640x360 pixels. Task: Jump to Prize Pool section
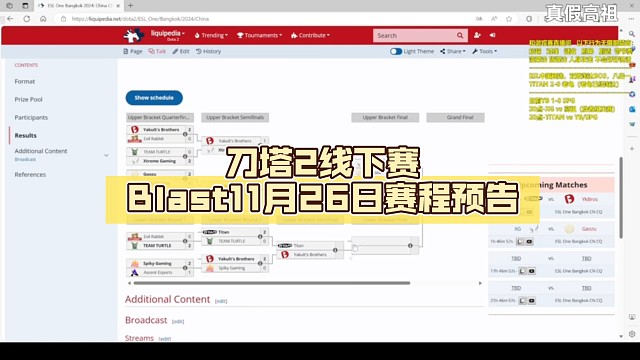(x=29, y=100)
